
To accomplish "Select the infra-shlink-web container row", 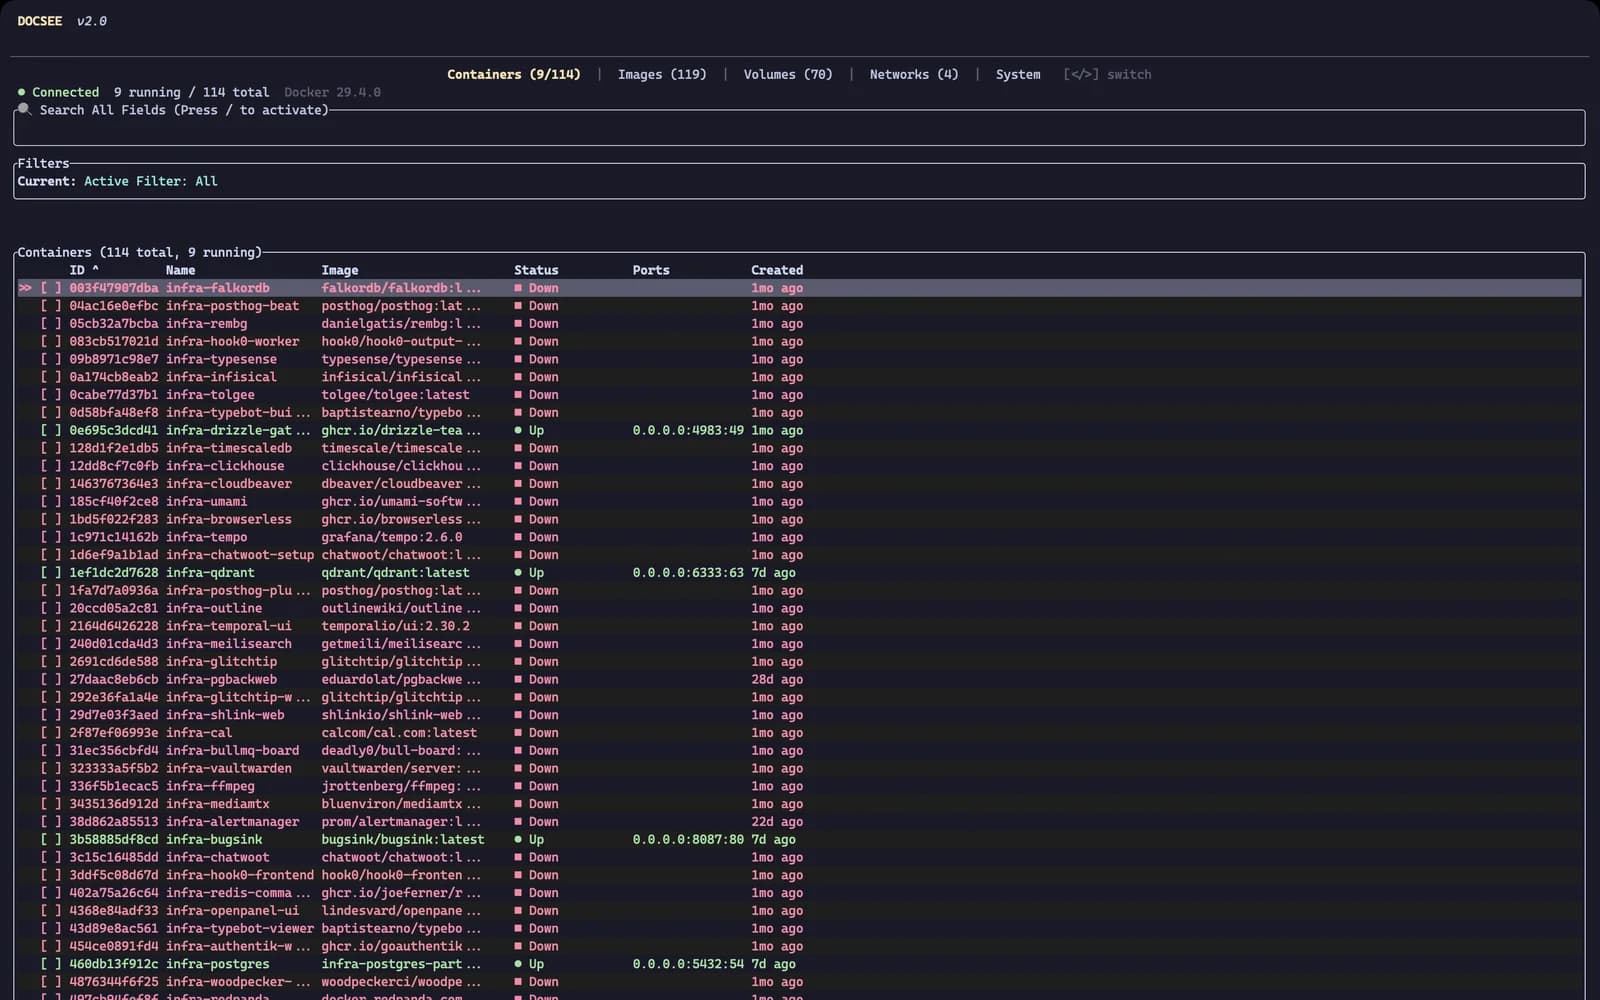I will (800, 715).
